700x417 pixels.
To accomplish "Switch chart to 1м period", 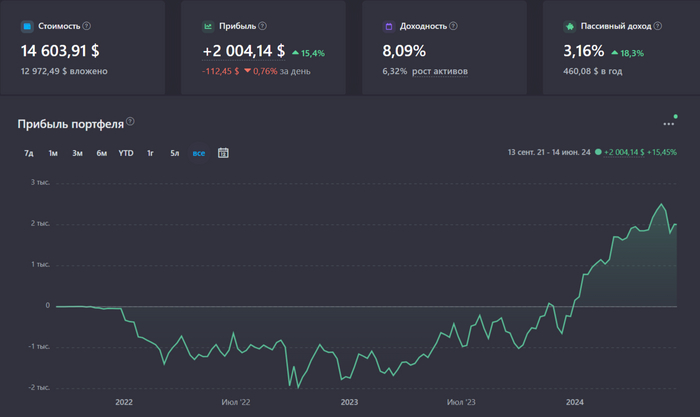I will [53, 153].
